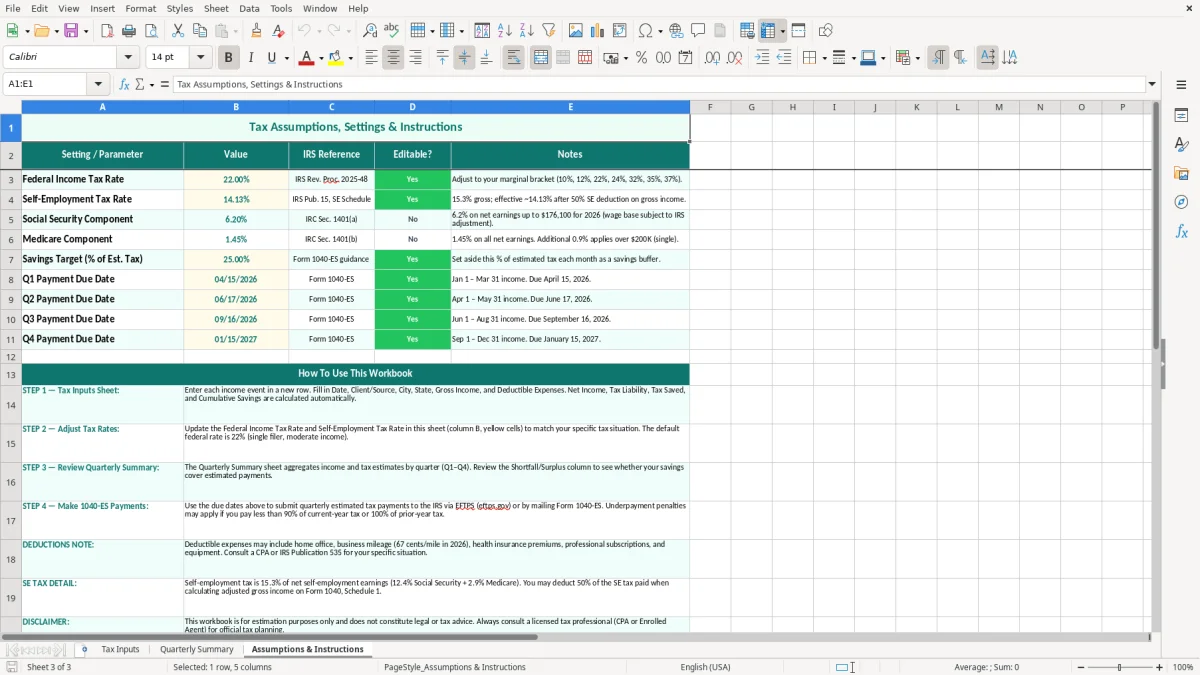Open the underline style dropdown arrow
The image size is (1200, 675).
tap(286, 58)
